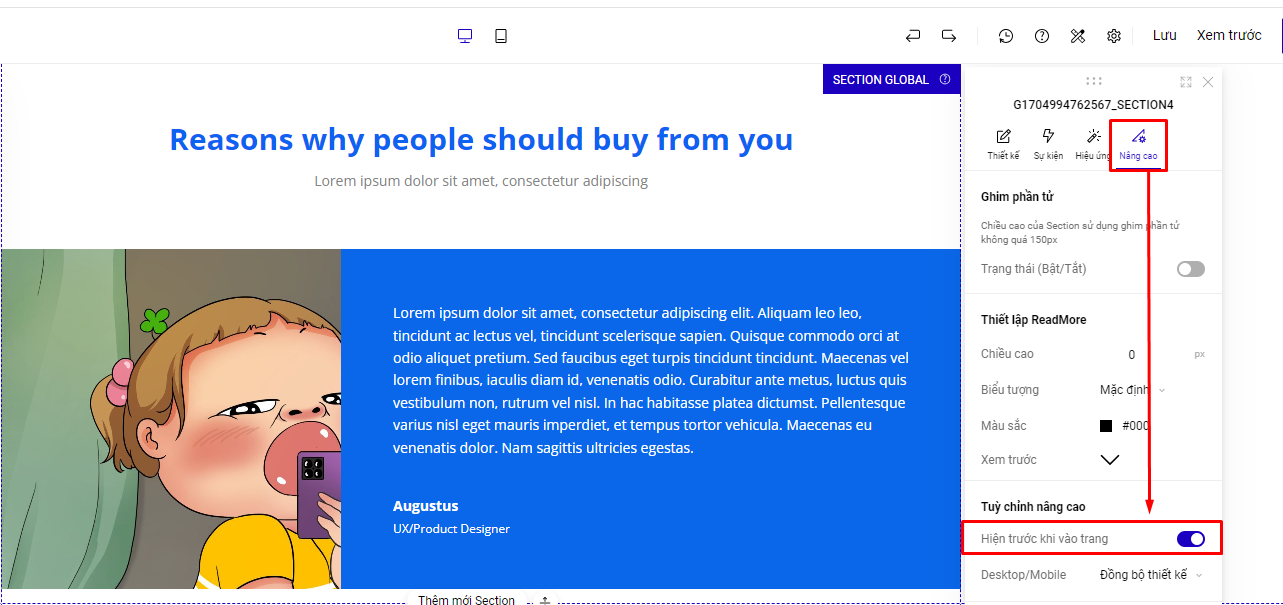Viewport: 1283px width, 605px height.
Task: Click the redo arrow icon
Action: point(948,36)
